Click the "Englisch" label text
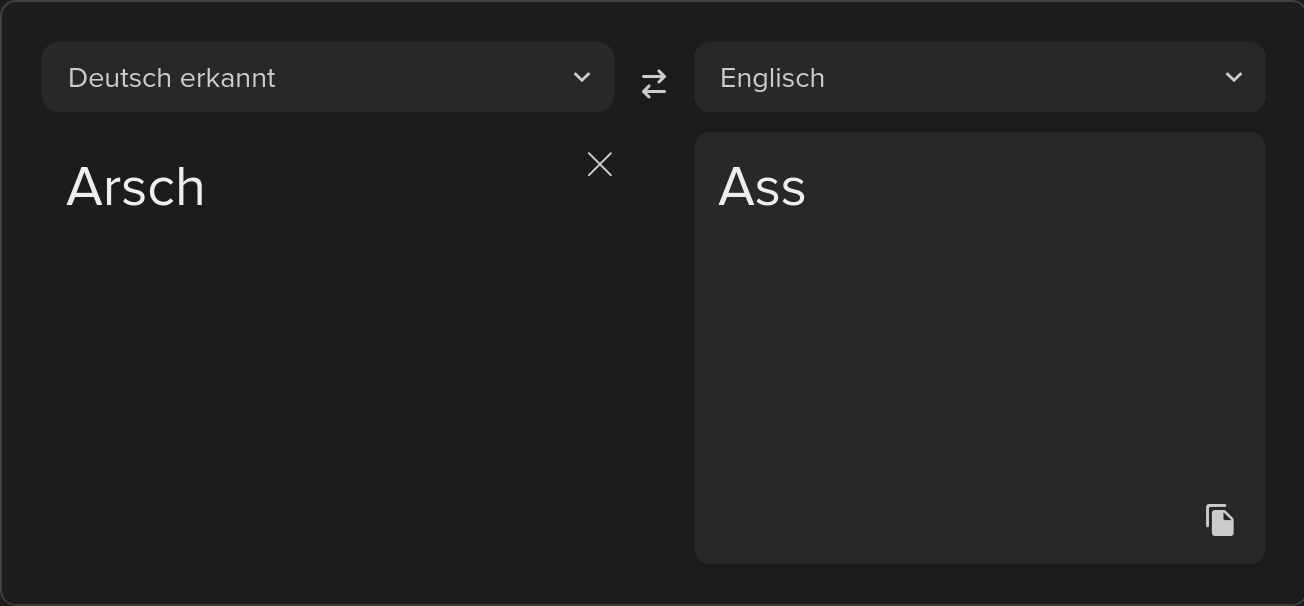 click(772, 78)
